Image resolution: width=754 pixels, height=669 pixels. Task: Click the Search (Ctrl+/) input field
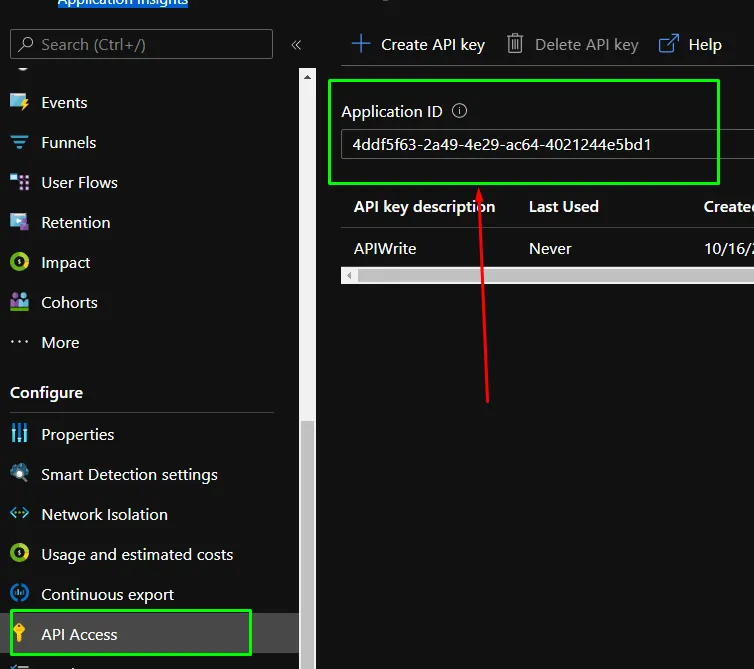coord(141,44)
